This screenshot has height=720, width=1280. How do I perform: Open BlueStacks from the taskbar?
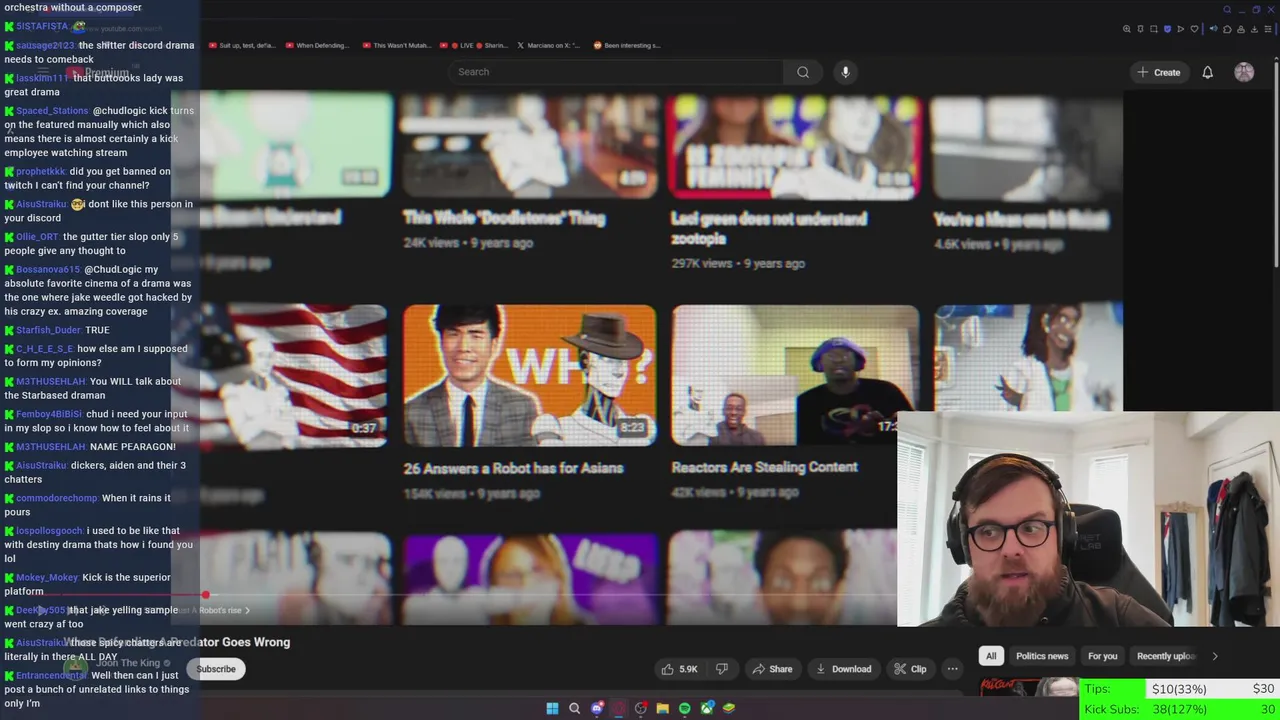[729, 708]
